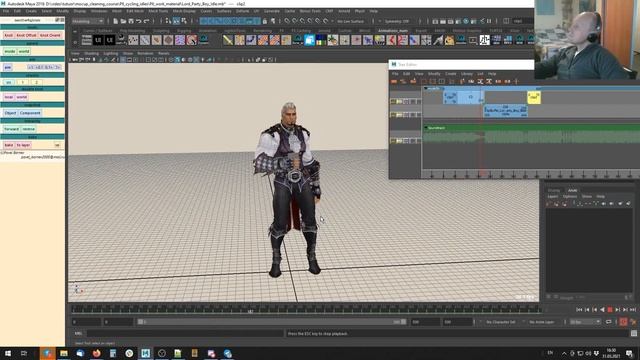Click the first black UI shelf icon
640x360 pixels.
98,40
